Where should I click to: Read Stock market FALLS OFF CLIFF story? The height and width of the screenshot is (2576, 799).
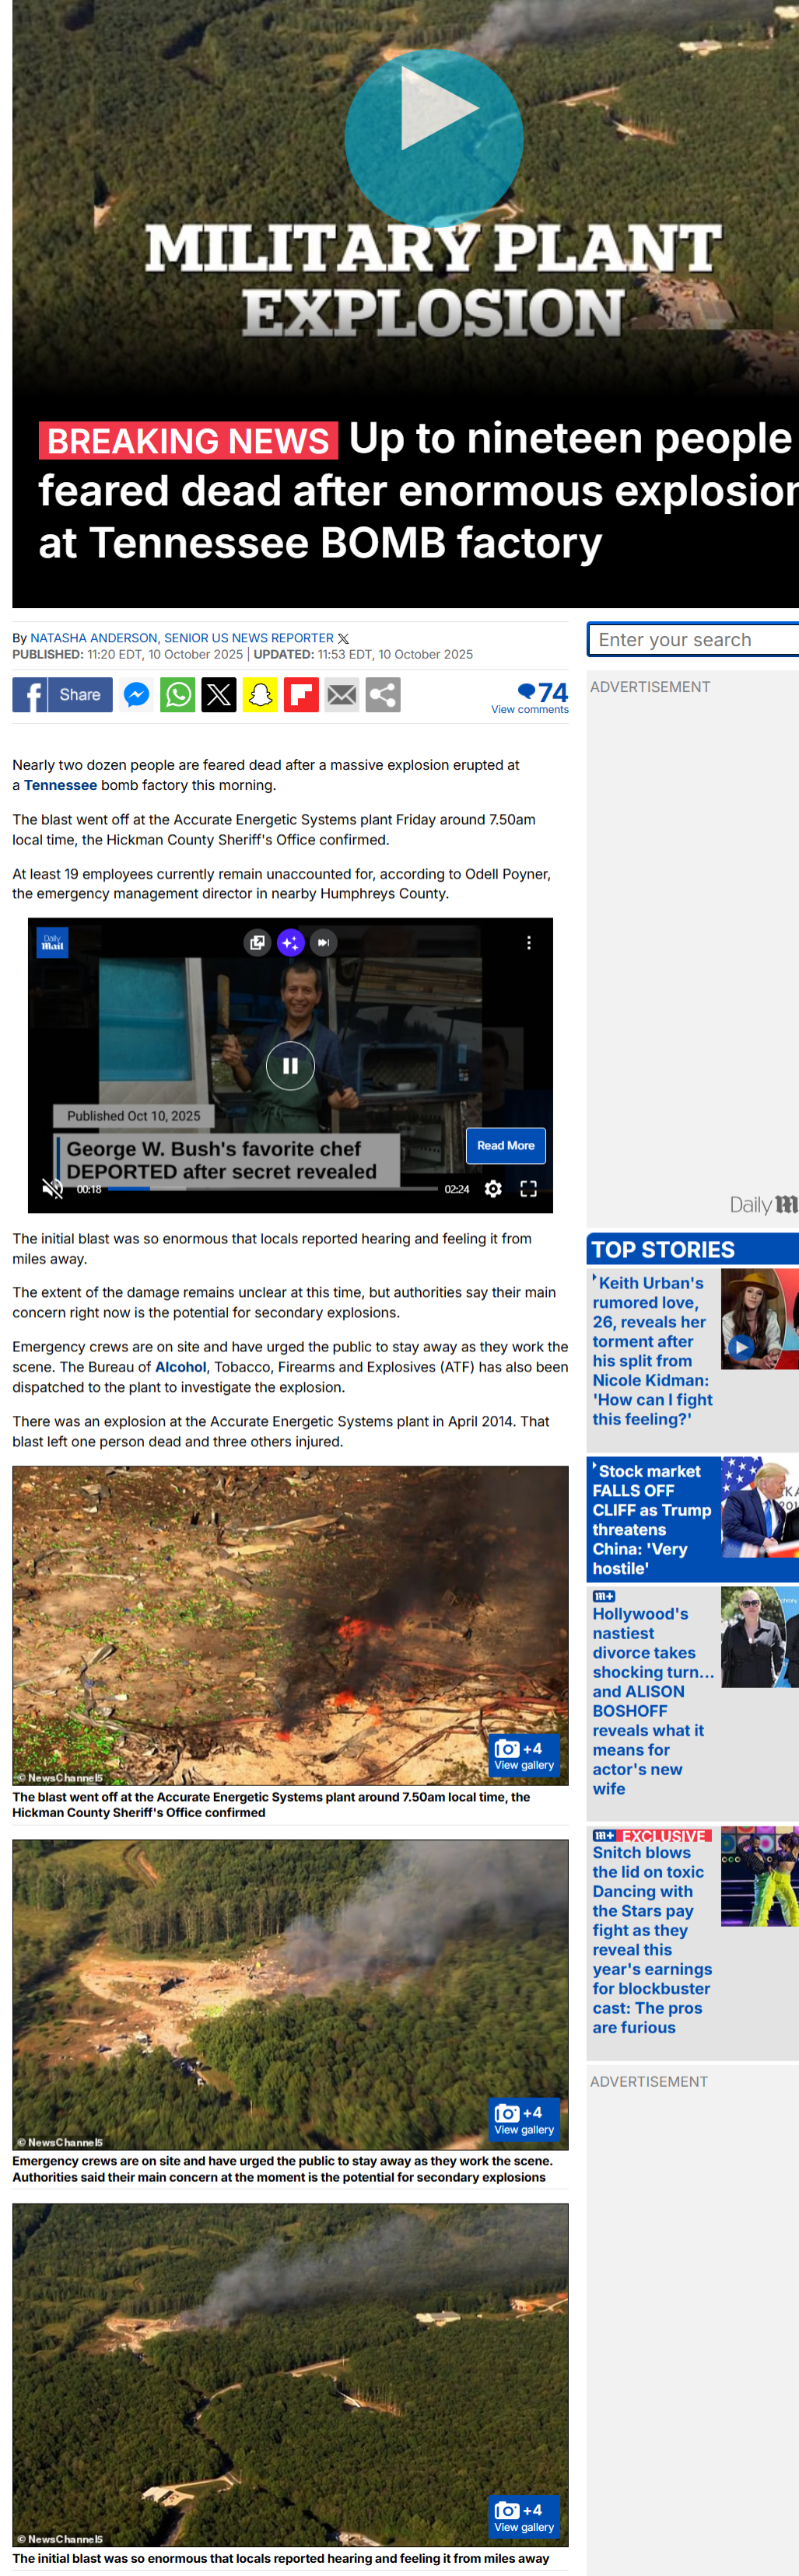(x=652, y=1519)
